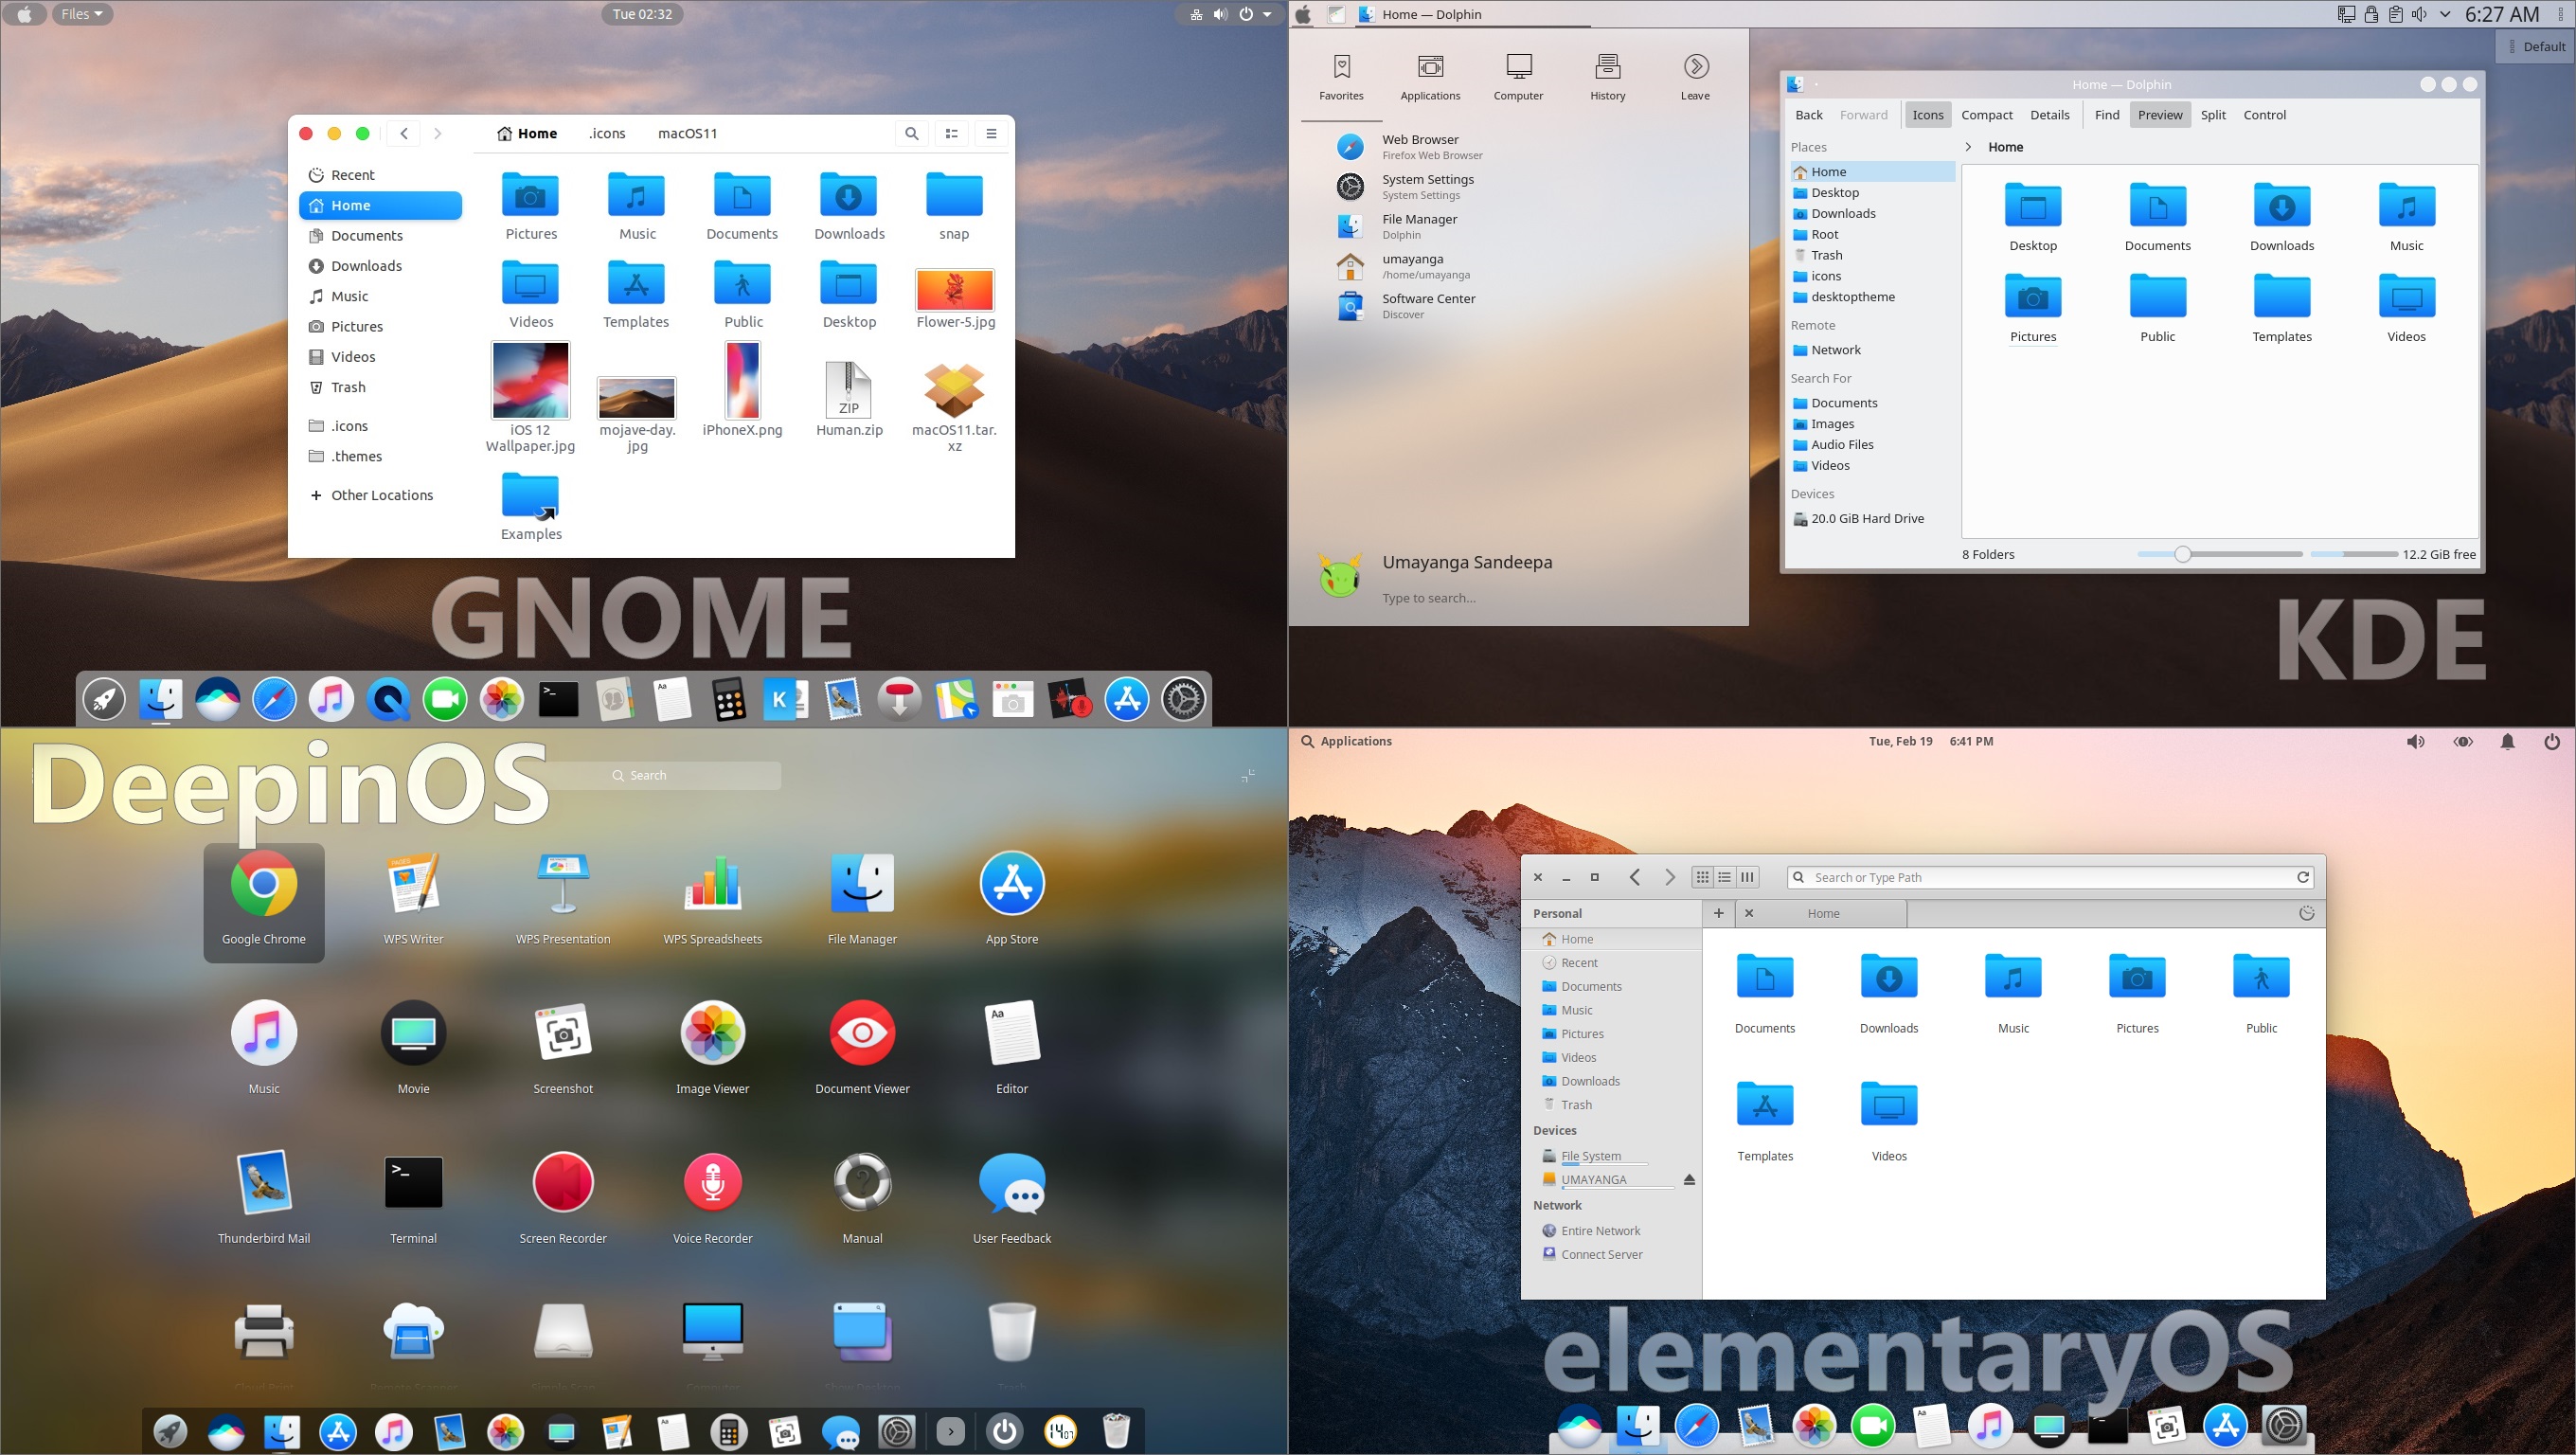This screenshot has width=2576, height=1455.
Task: Switch Dolphin to Compact view
Action: (x=1986, y=114)
